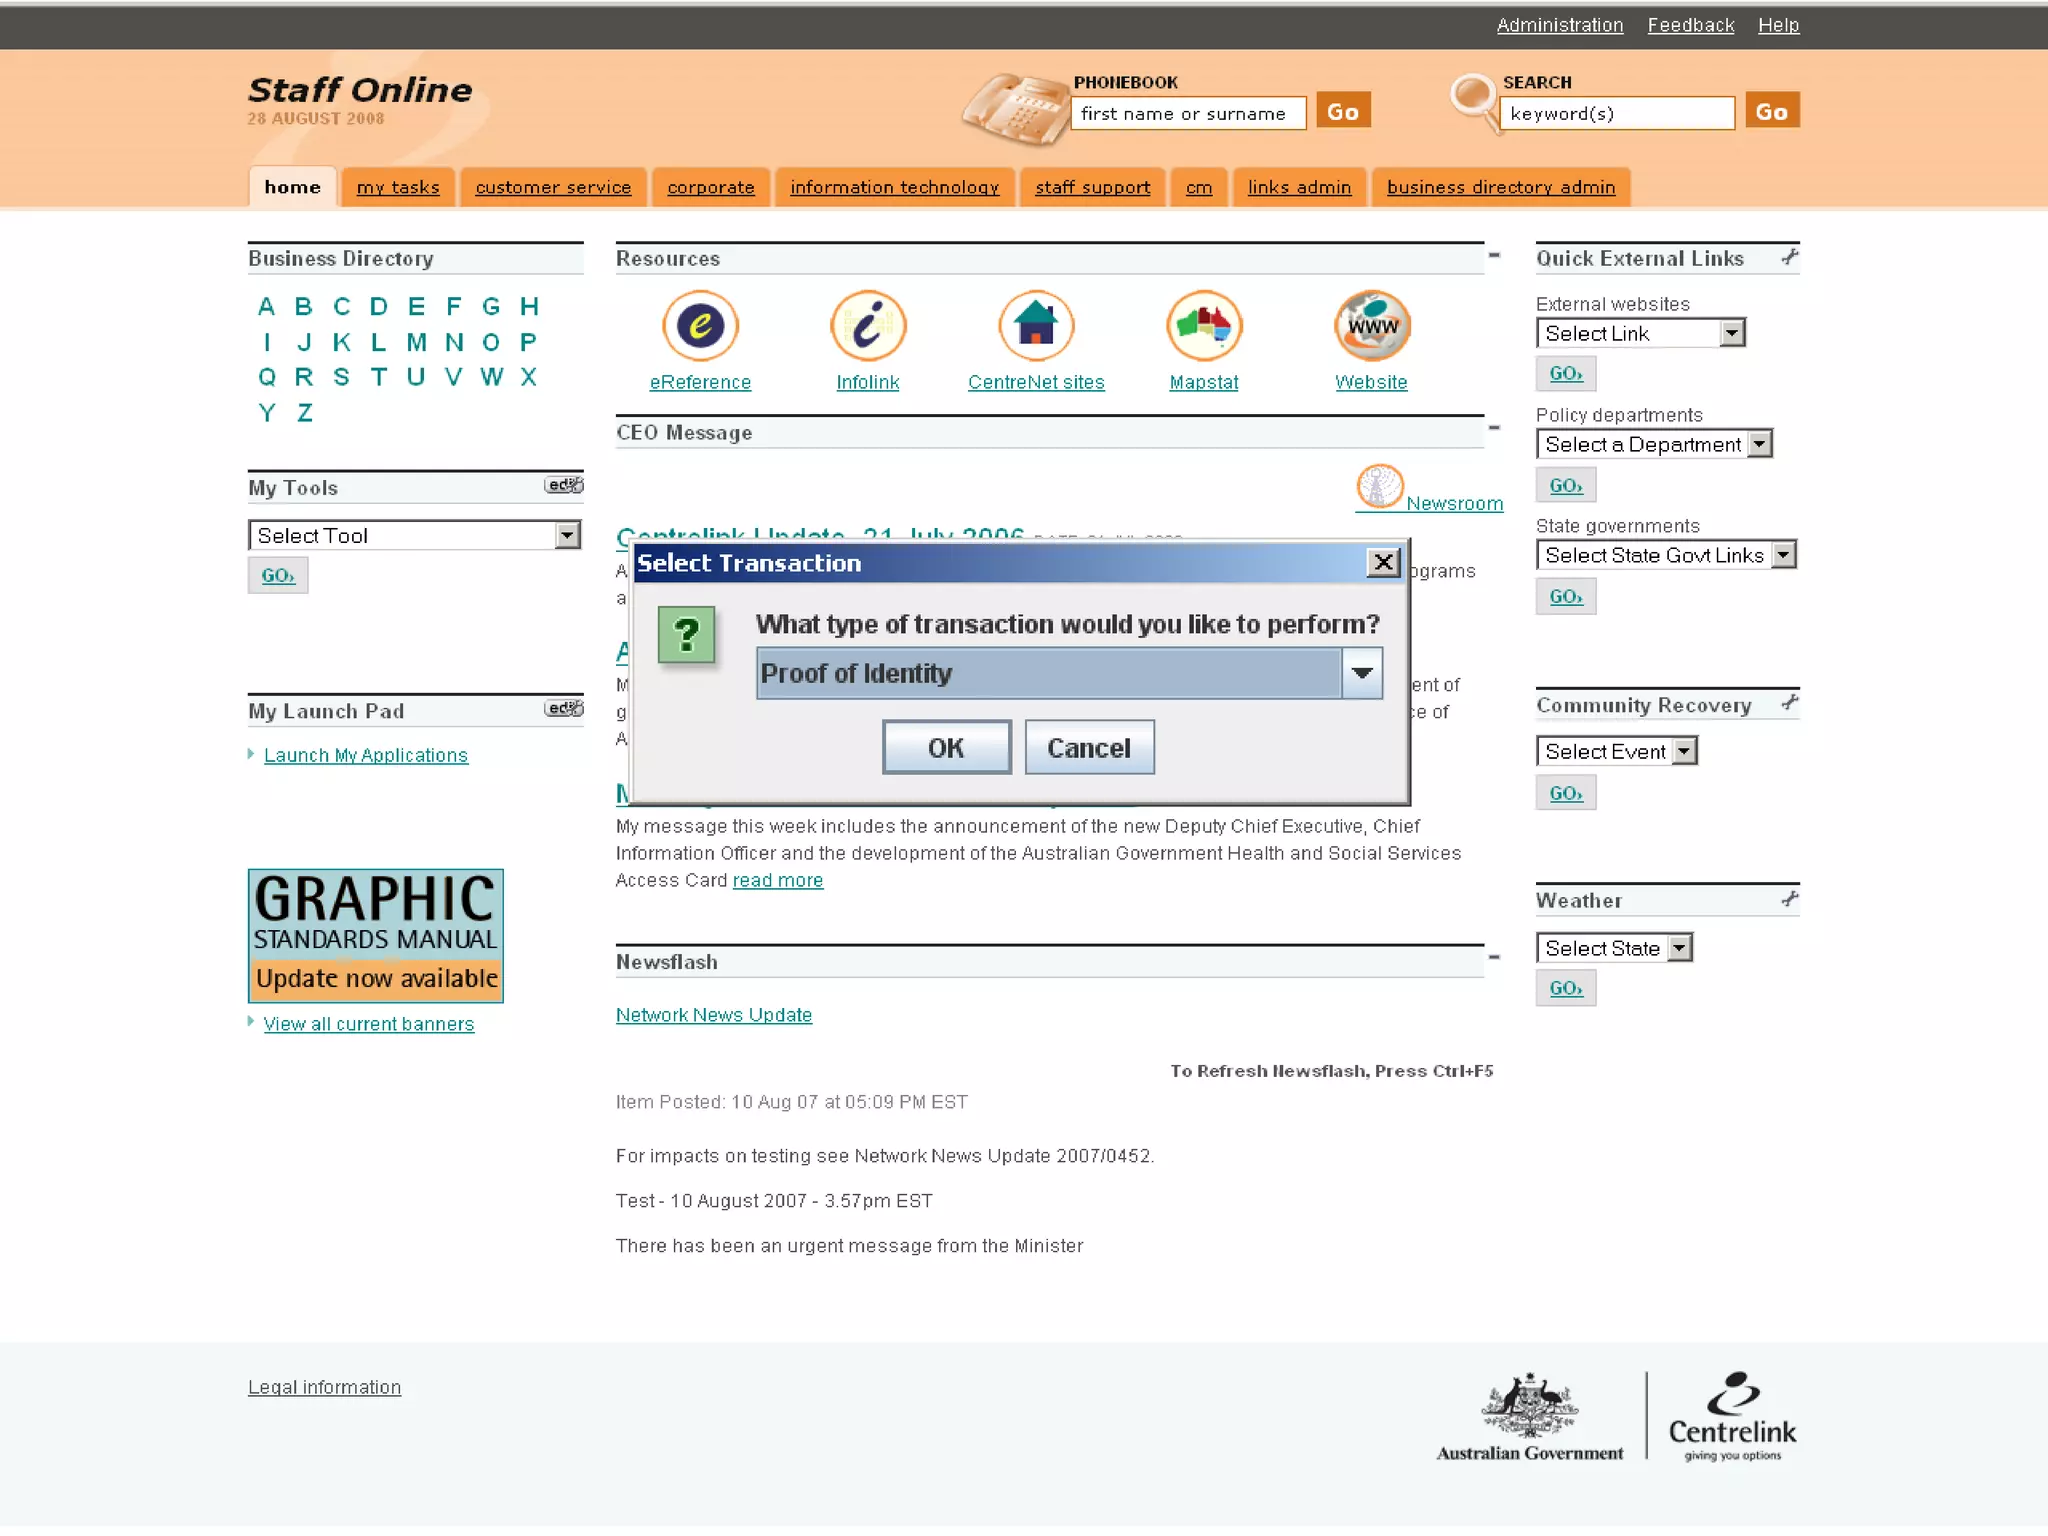Collapse the CEO Message panel minus icon

1494,428
